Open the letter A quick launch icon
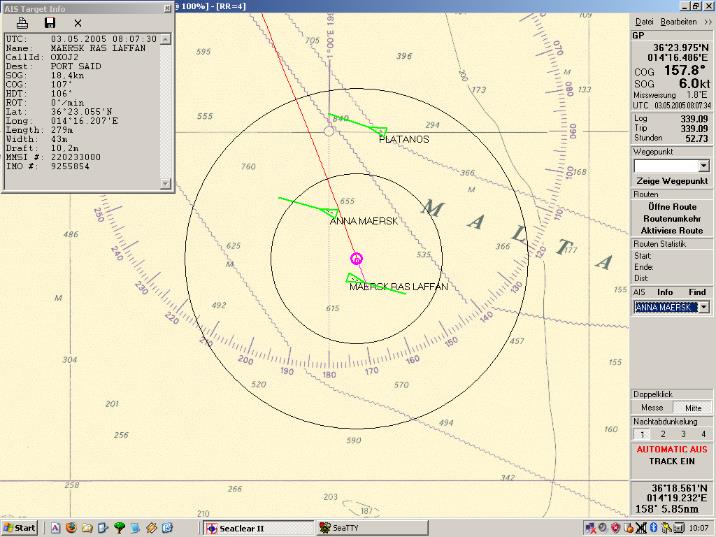The height and width of the screenshot is (537, 716). click(x=55, y=528)
